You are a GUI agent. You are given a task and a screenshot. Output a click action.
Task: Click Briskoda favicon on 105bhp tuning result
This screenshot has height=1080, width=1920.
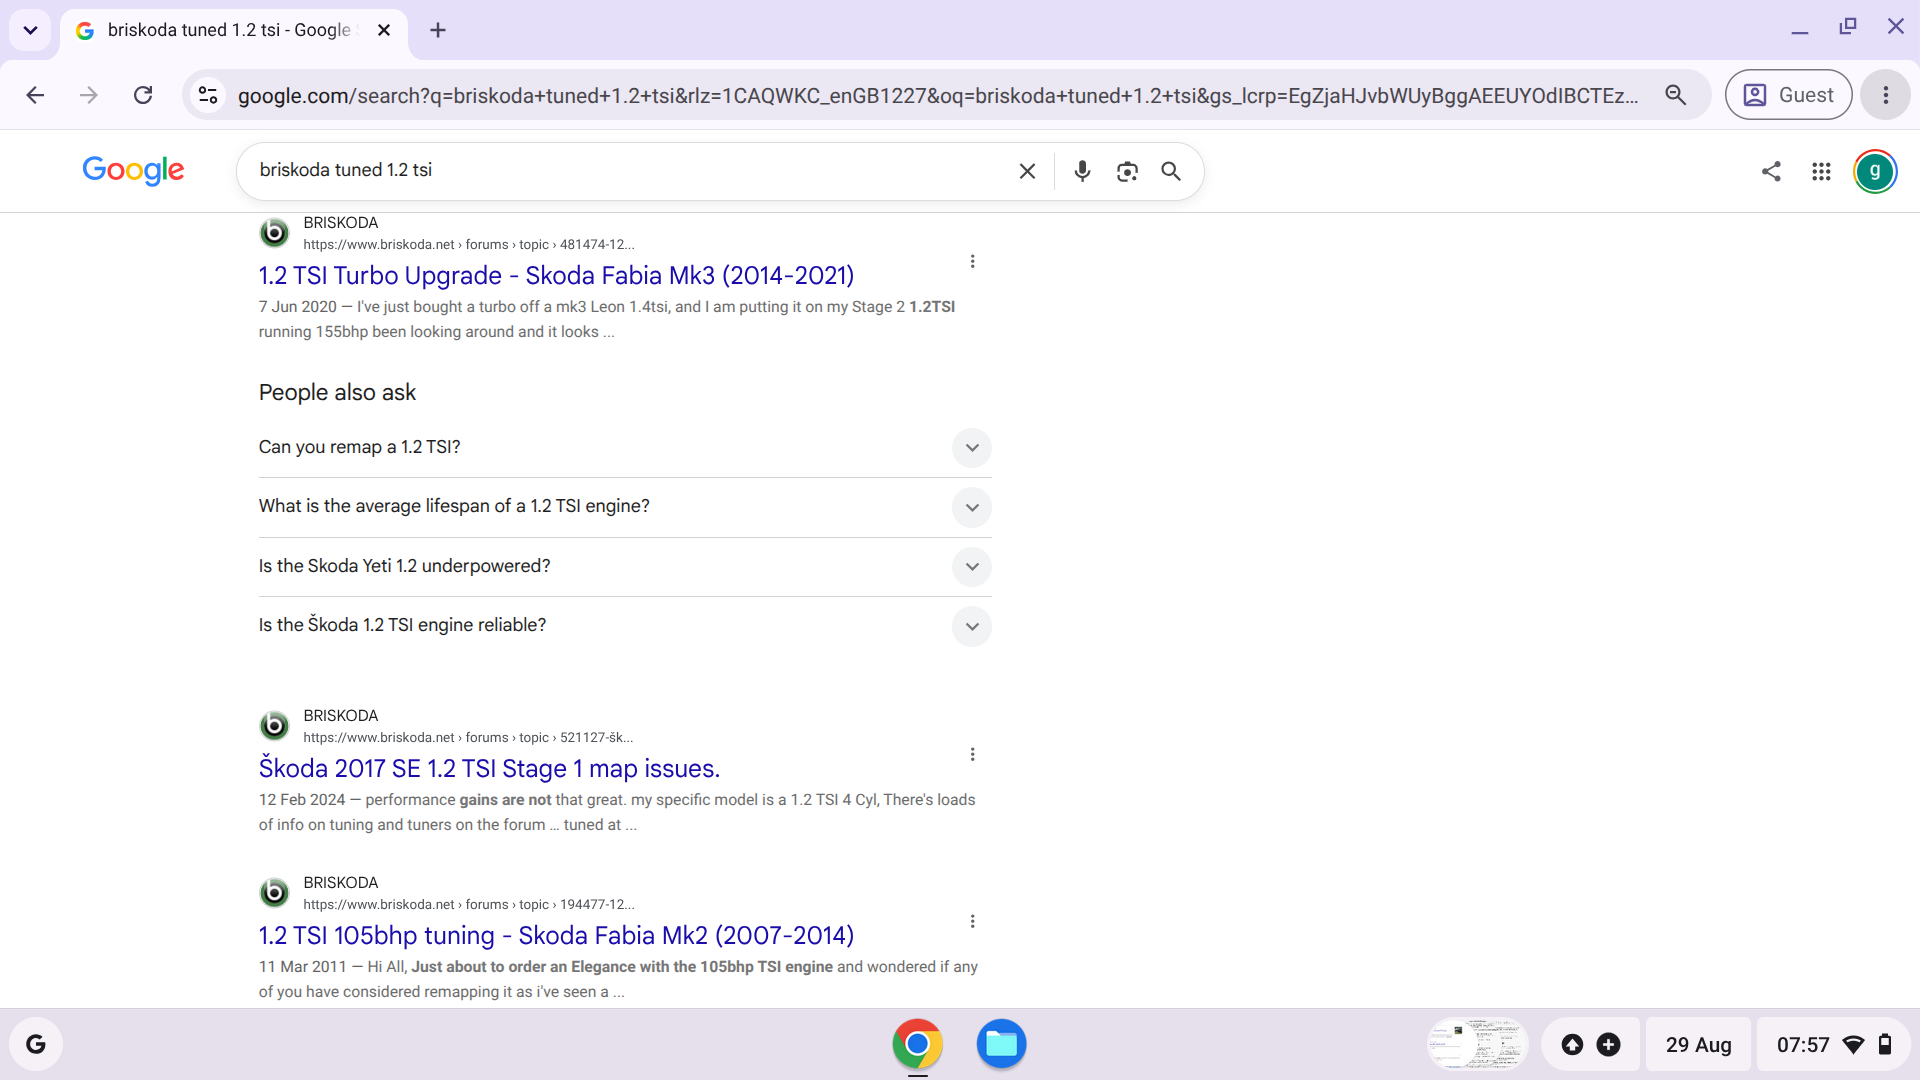(274, 893)
